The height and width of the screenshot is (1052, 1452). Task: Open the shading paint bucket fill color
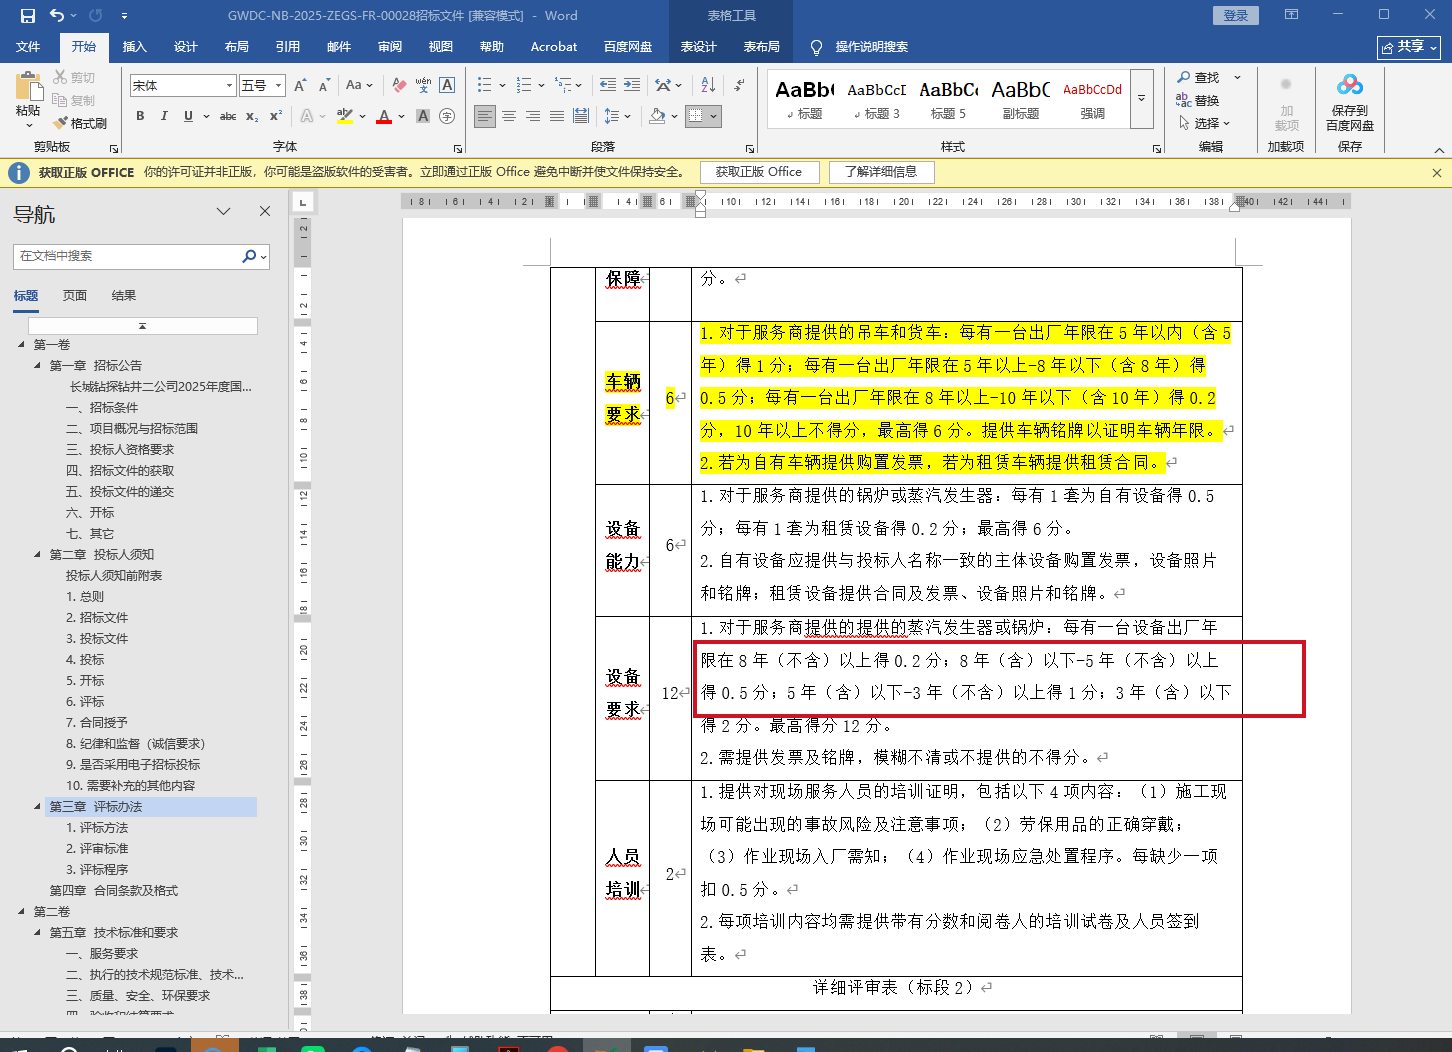point(657,116)
